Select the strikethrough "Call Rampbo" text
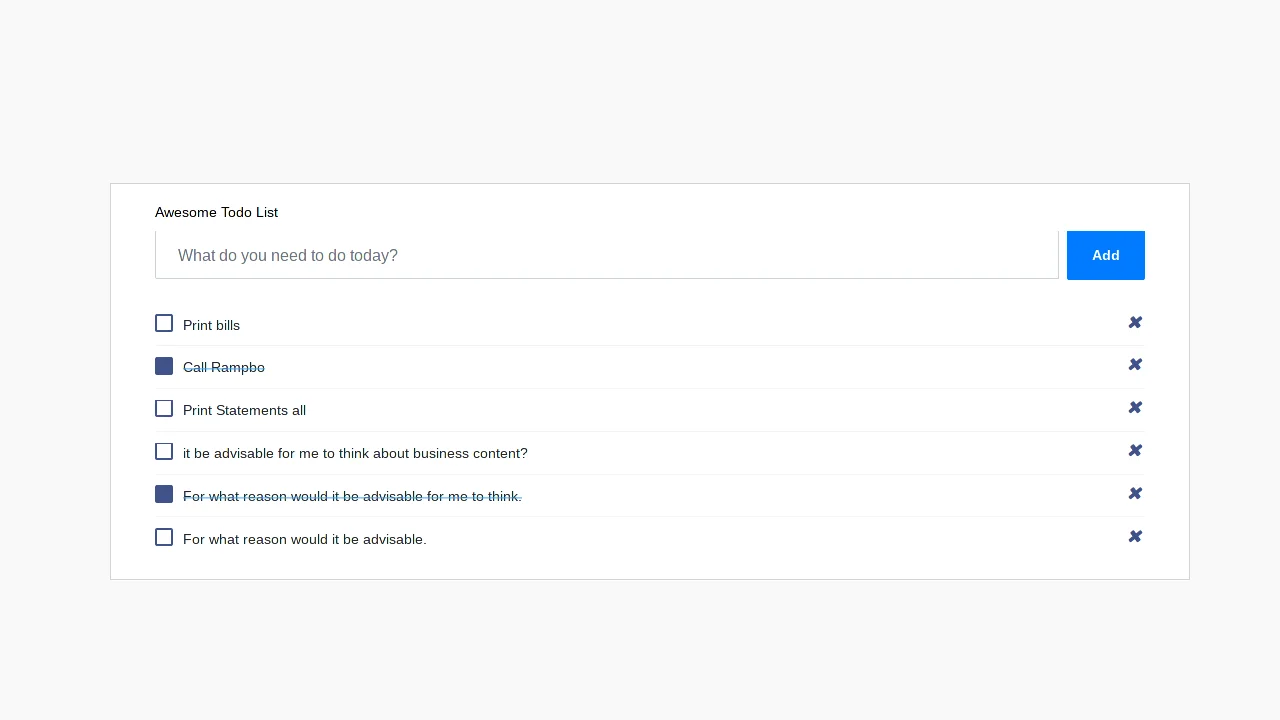Image resolution: width=1280 pixels, height=720 pixels. pos(224,367)
